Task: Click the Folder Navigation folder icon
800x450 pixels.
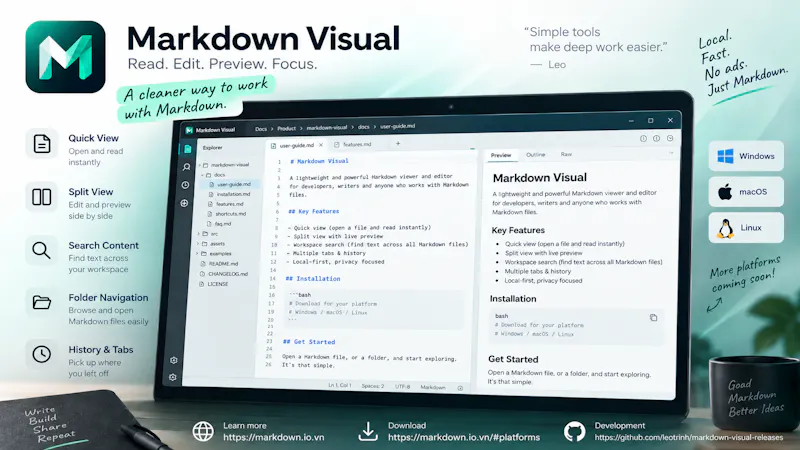Action: click(42, 303)
